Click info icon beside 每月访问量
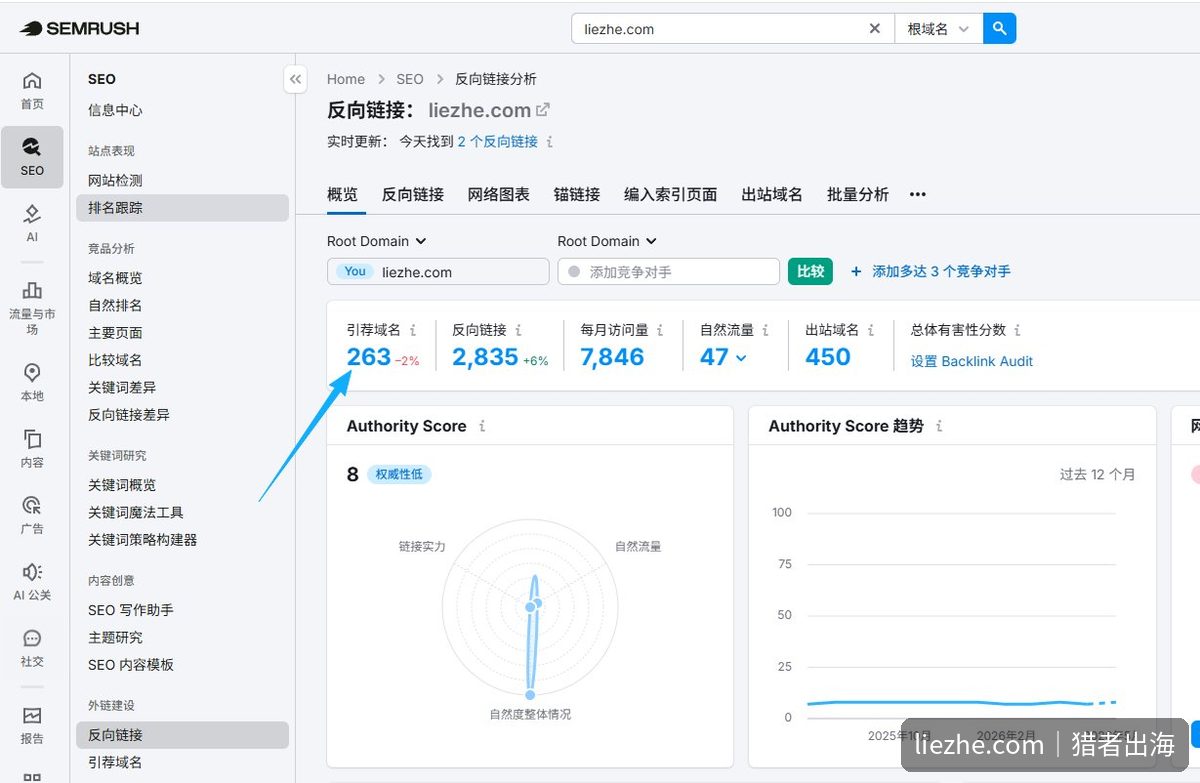Image resolution: width=1200 pixels, height=783 pixels. pos(660,330)
